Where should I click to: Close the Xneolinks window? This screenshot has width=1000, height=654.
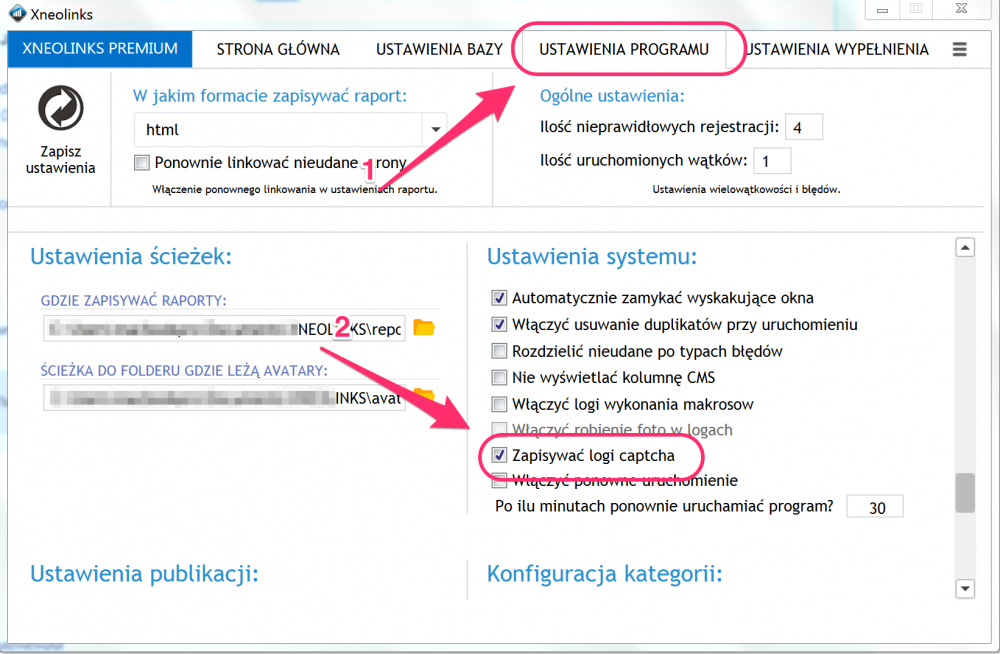[x=962, y=9]
